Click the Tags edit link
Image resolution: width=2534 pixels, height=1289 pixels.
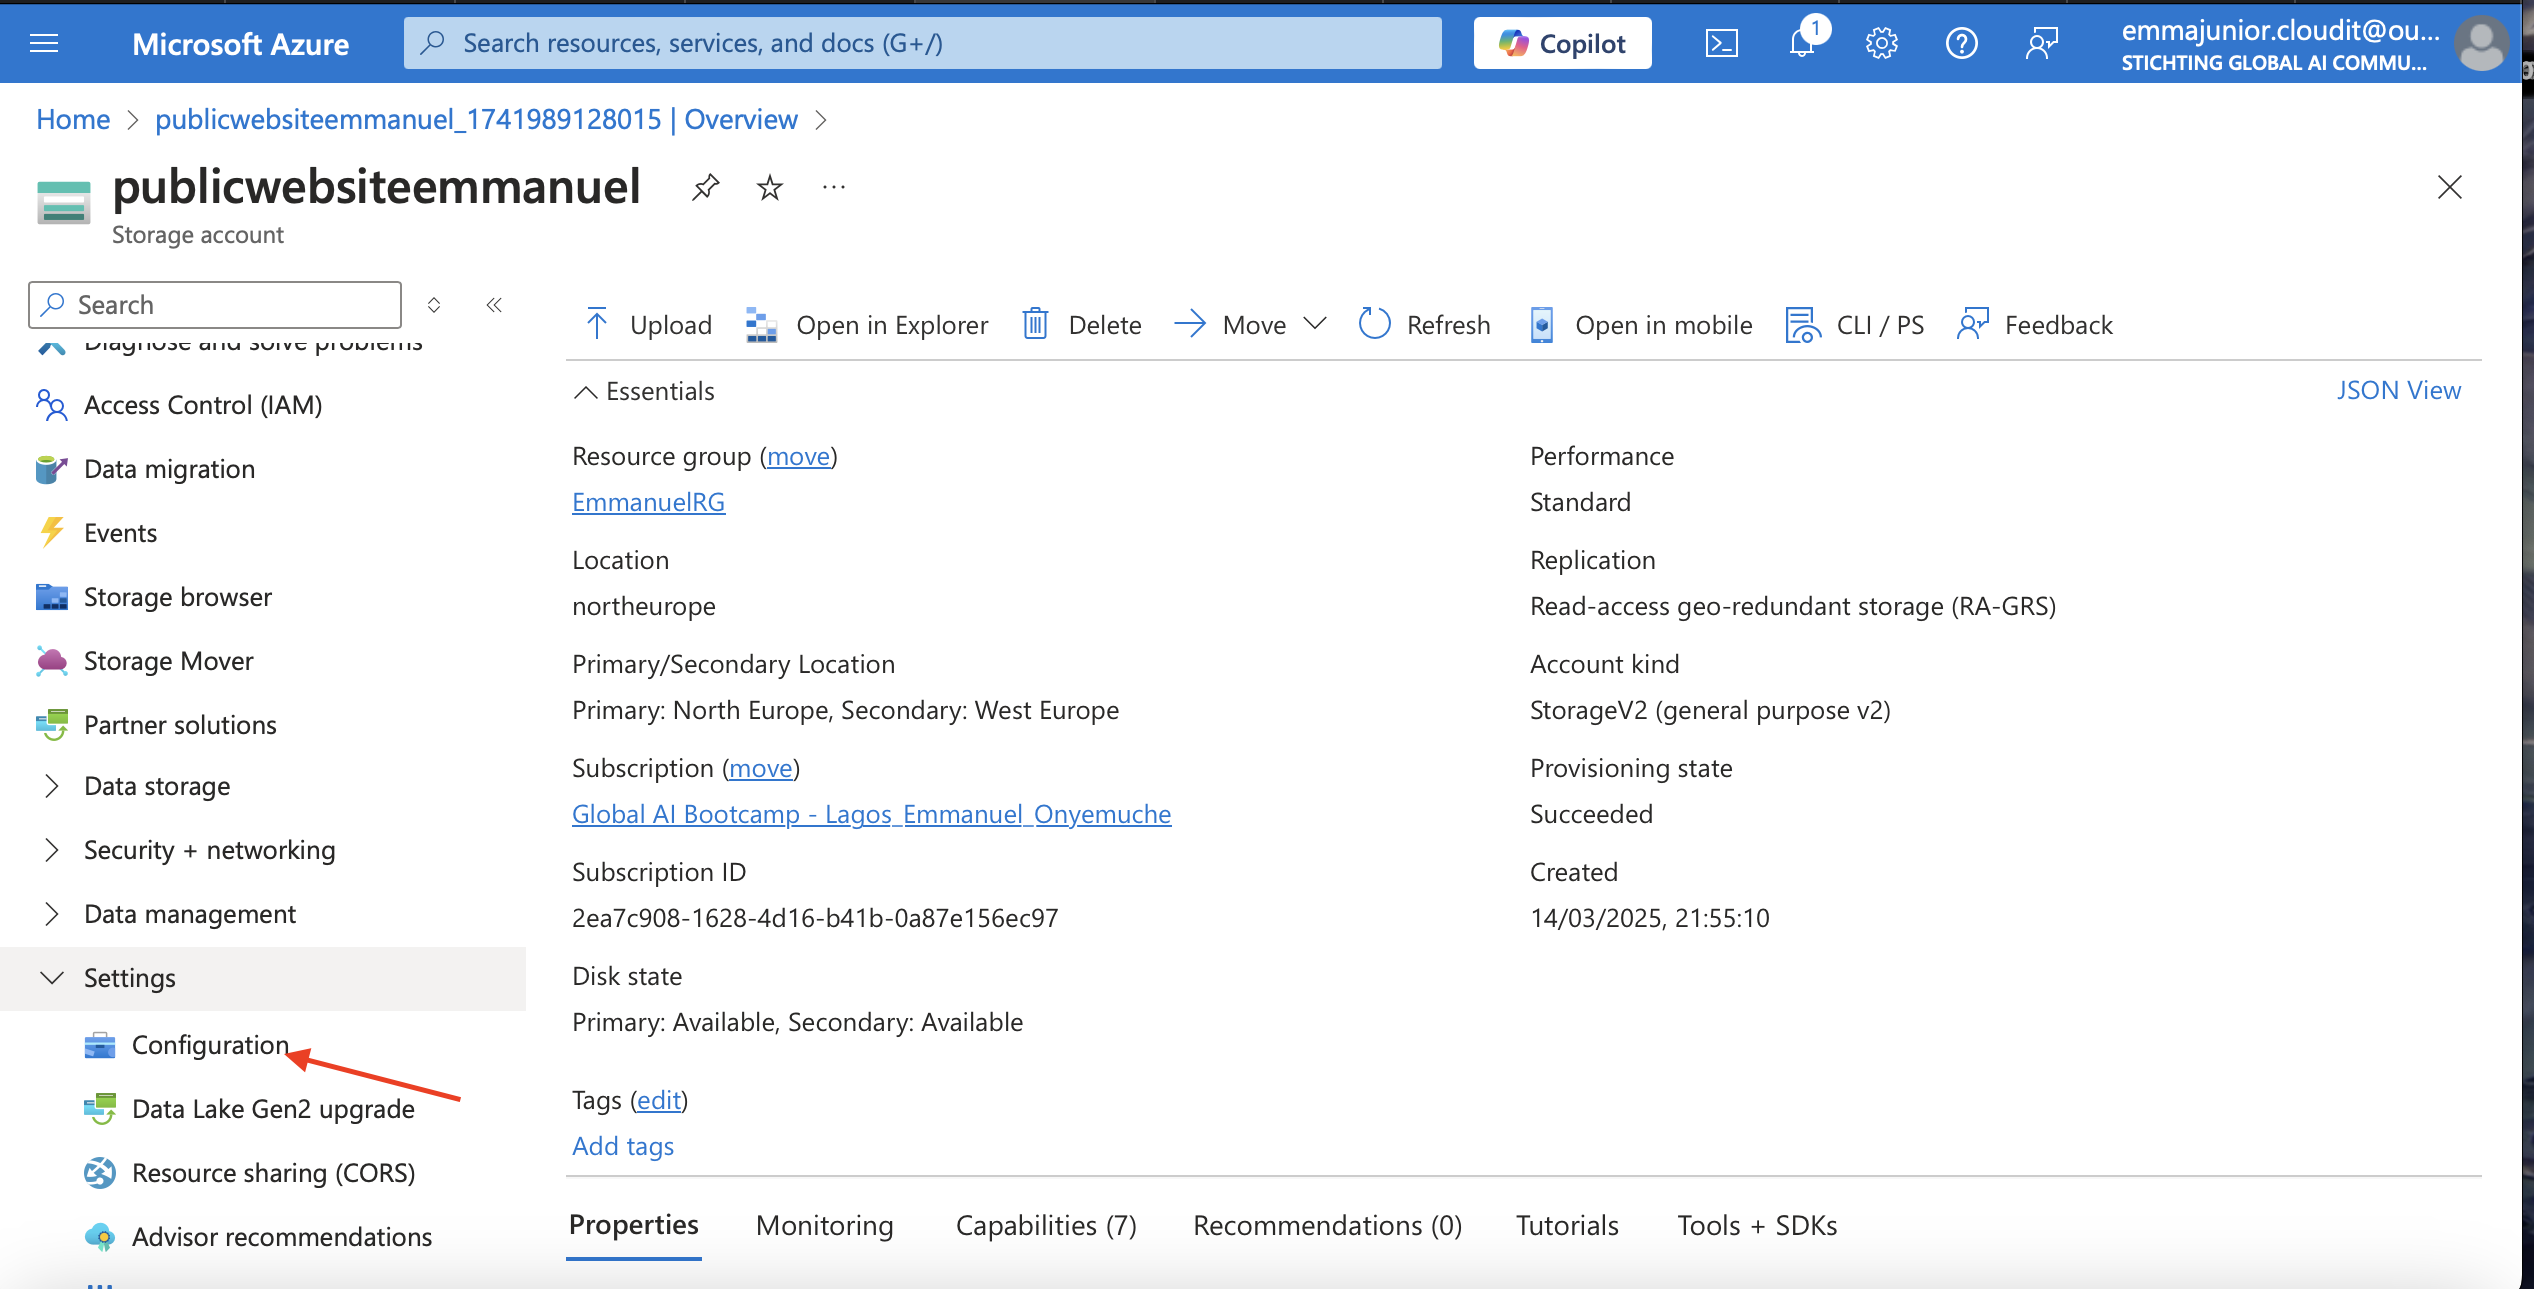tap(659, 1100)
